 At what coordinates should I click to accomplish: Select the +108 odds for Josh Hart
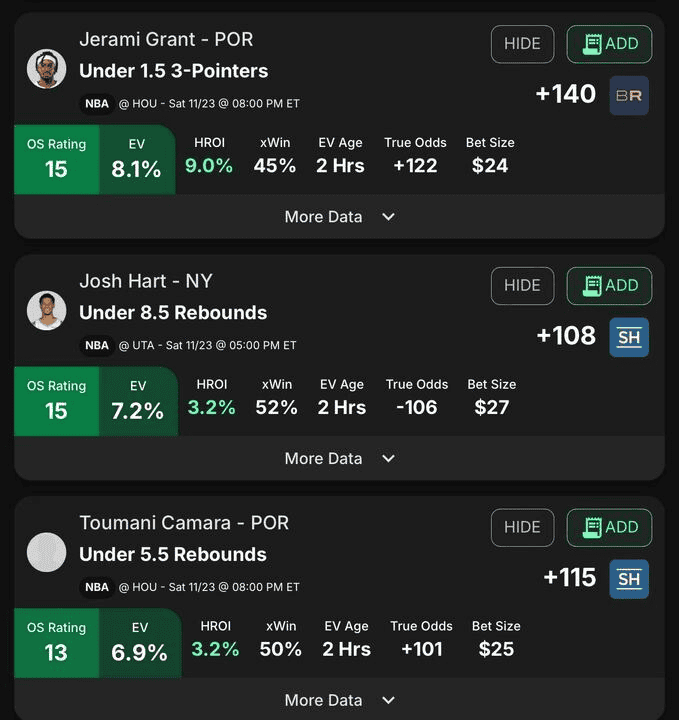coord(566,336)
